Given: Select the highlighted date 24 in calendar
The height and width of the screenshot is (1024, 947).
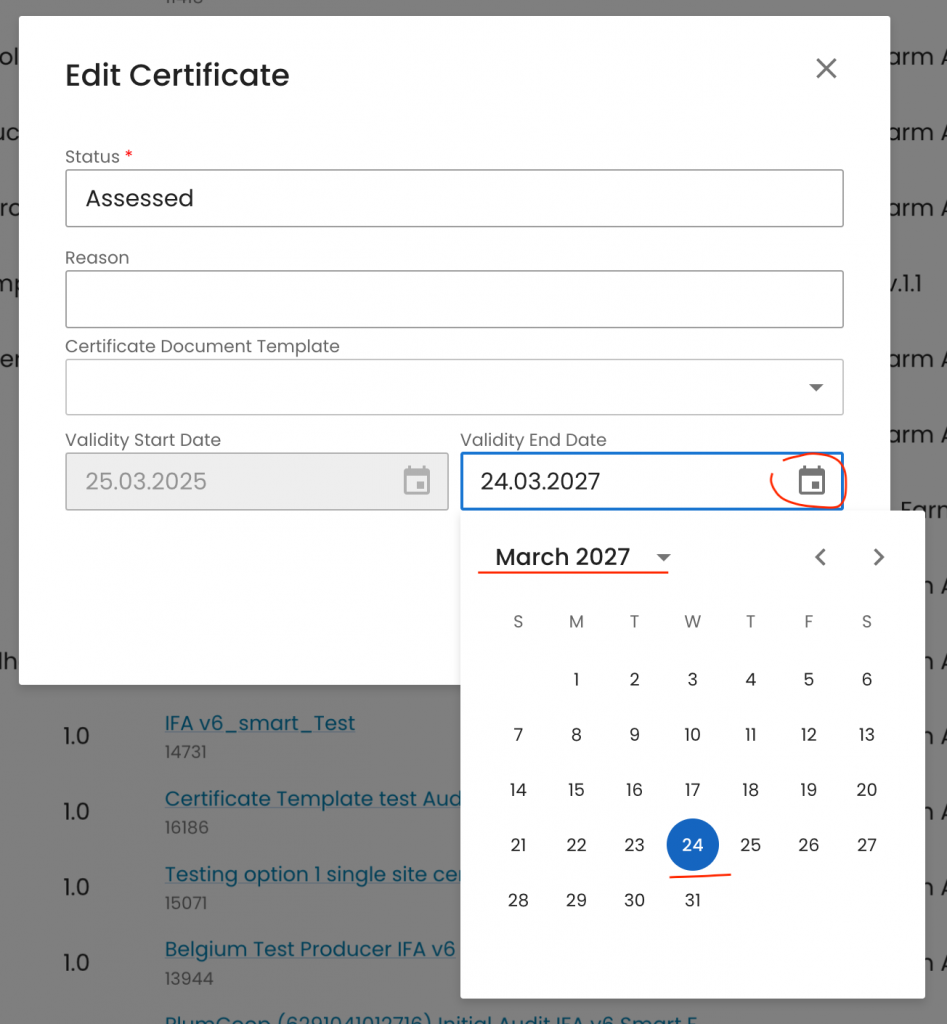Looking at the screenshot, I should (x=692, y=845).
